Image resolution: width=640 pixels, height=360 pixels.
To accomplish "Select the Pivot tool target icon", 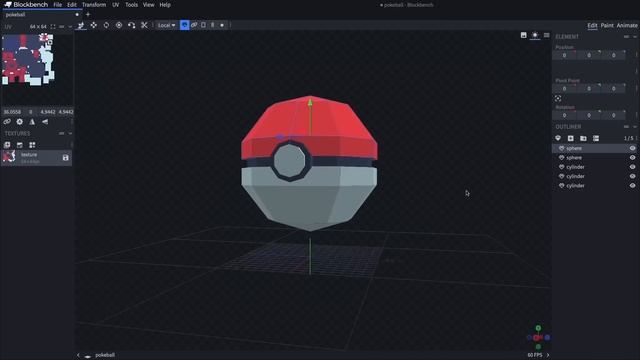I will tap(119, 25).
